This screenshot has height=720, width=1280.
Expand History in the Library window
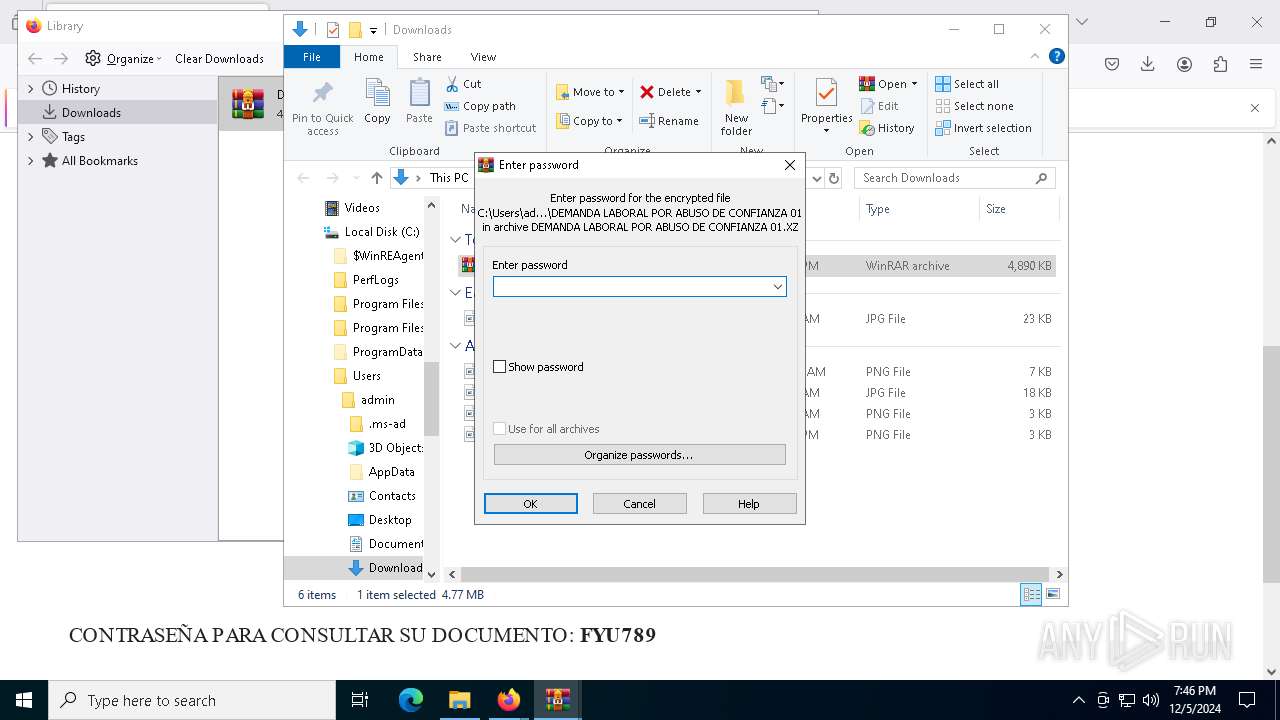tap(30, 89)
